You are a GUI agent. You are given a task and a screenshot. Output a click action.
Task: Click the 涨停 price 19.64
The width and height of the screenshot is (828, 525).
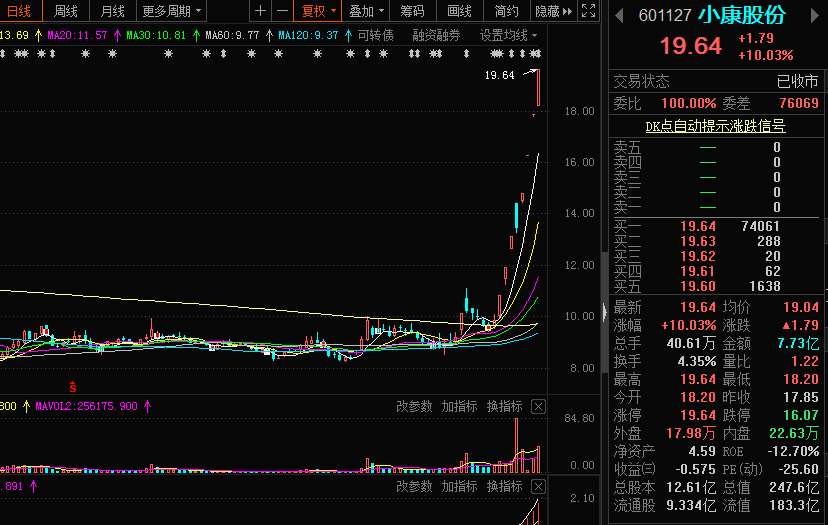[698, 415]
